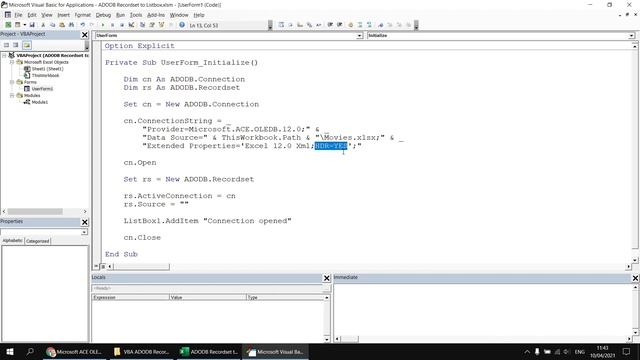
Task: Click the Uncomment Block toolbar icon
Action: coord(369,25)
